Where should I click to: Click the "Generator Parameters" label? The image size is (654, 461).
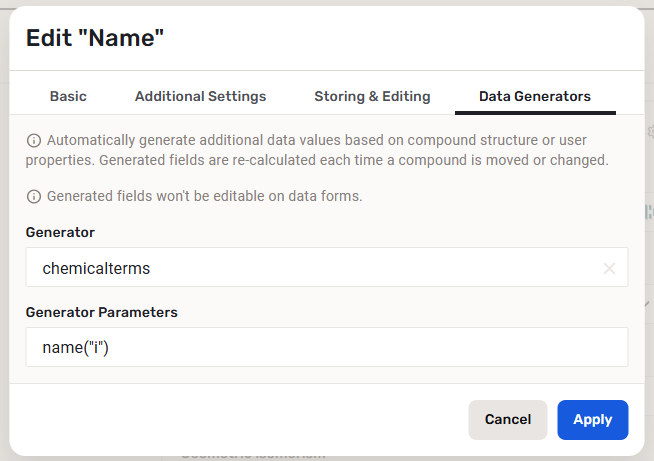[101, 312]
